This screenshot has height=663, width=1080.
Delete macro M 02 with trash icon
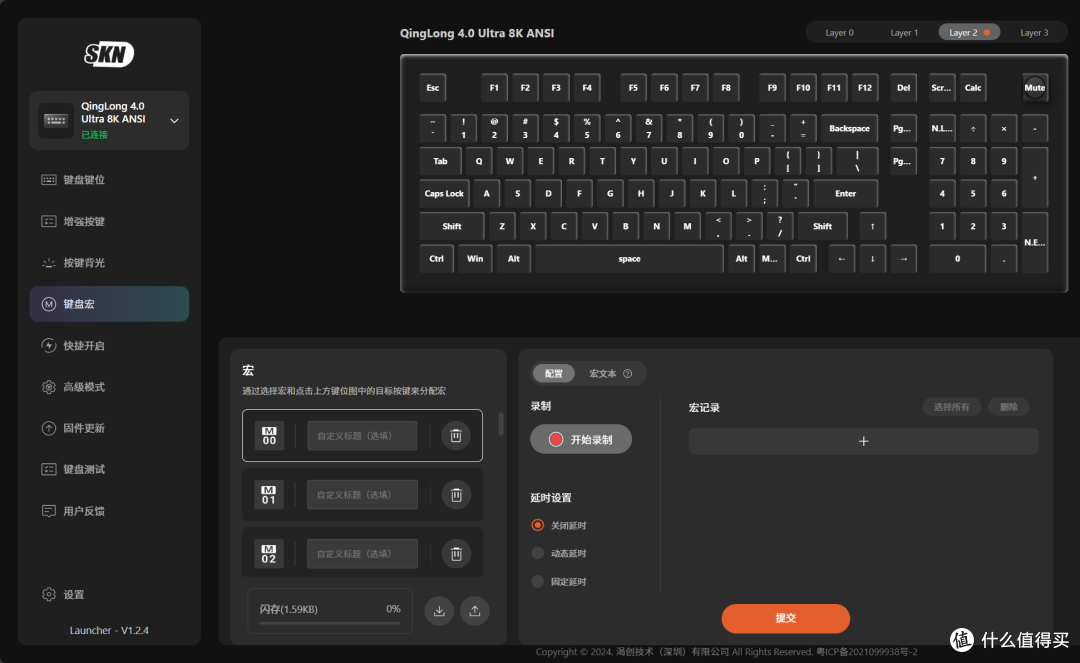tap(456, 554)
